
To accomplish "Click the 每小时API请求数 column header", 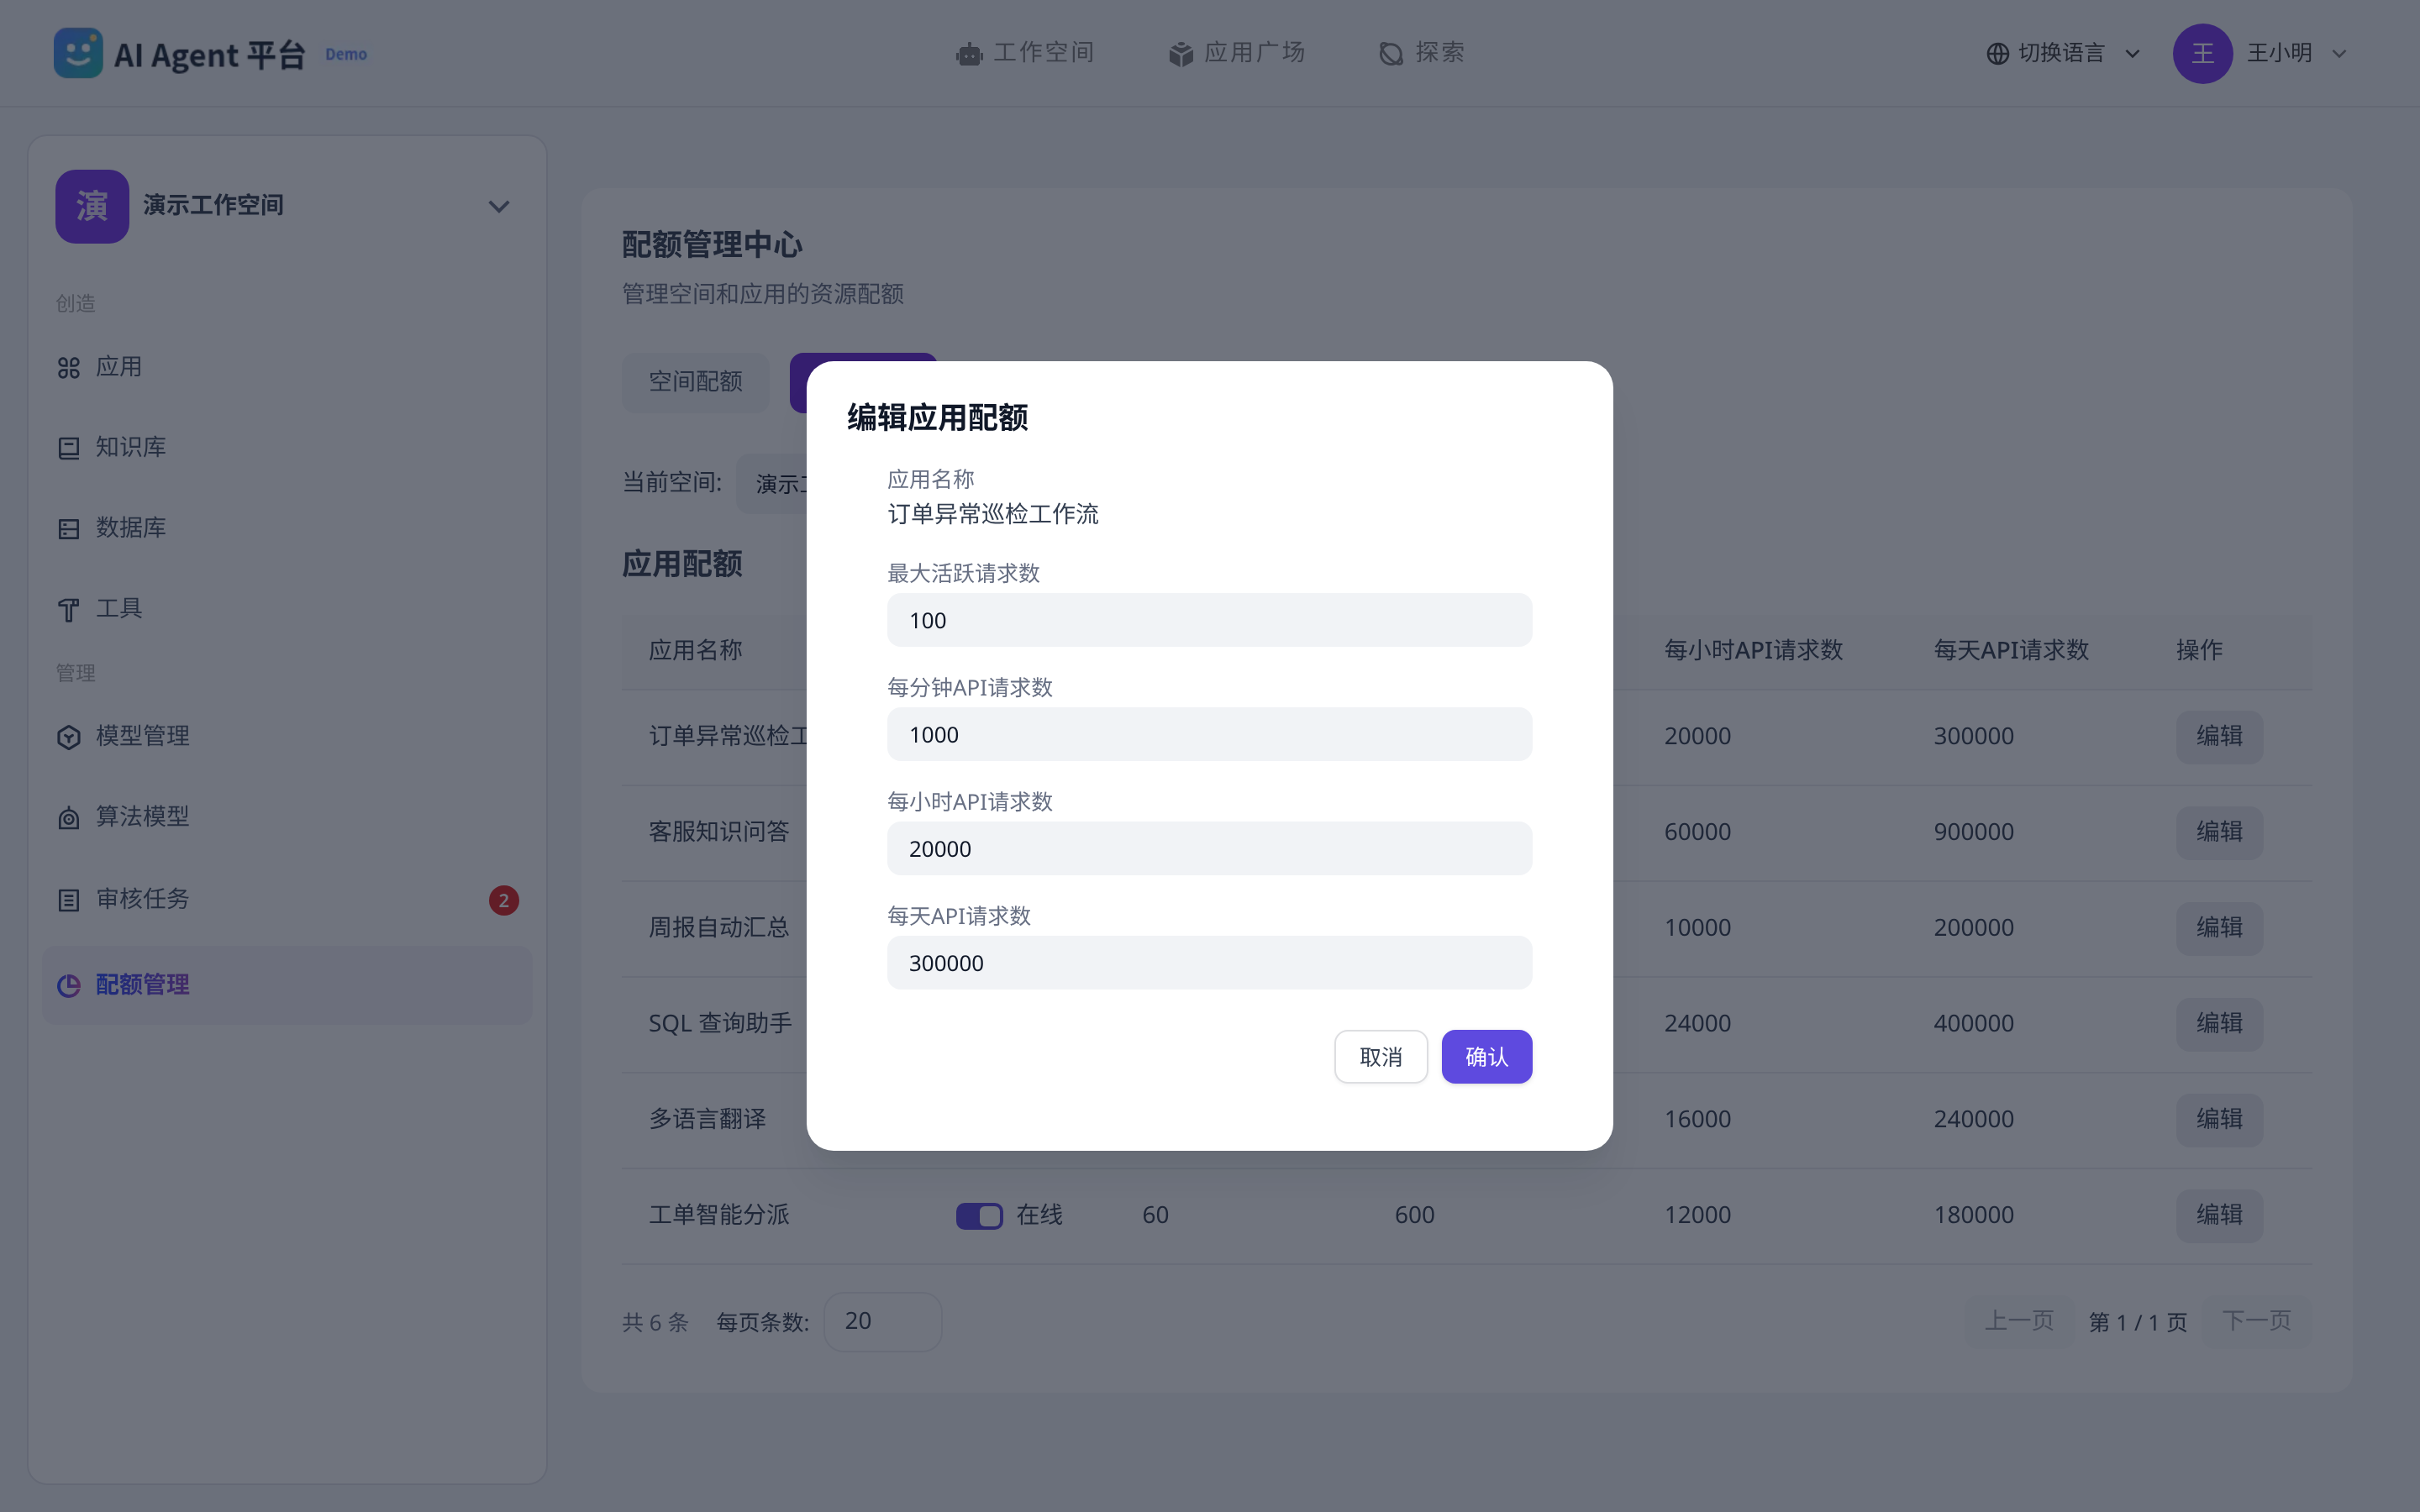I will (x=1753, y=650).
